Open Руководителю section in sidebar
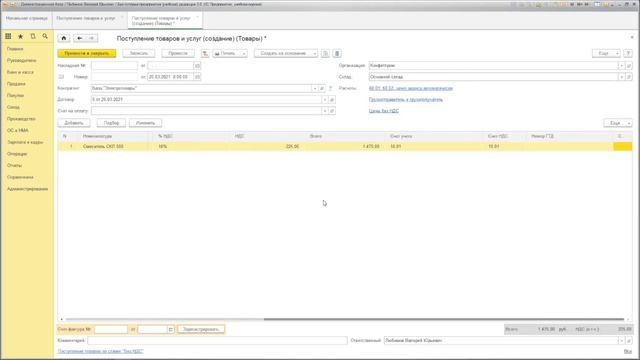 [22, 60]
